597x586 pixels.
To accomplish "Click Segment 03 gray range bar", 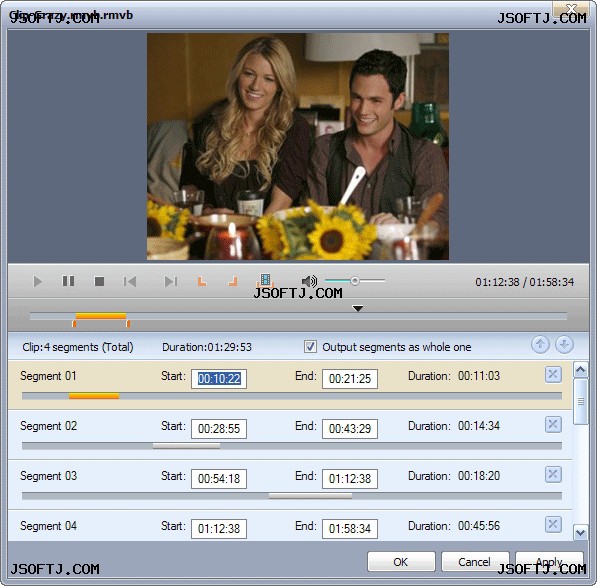I will click(x=310, y=496).
